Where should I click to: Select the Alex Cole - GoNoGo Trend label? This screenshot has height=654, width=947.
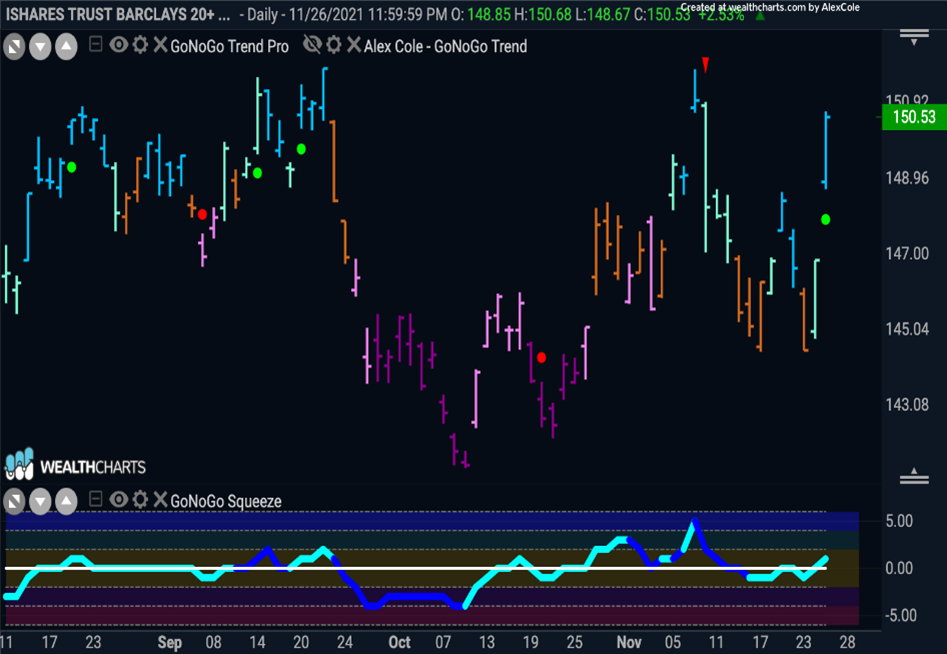click(445, 46)
